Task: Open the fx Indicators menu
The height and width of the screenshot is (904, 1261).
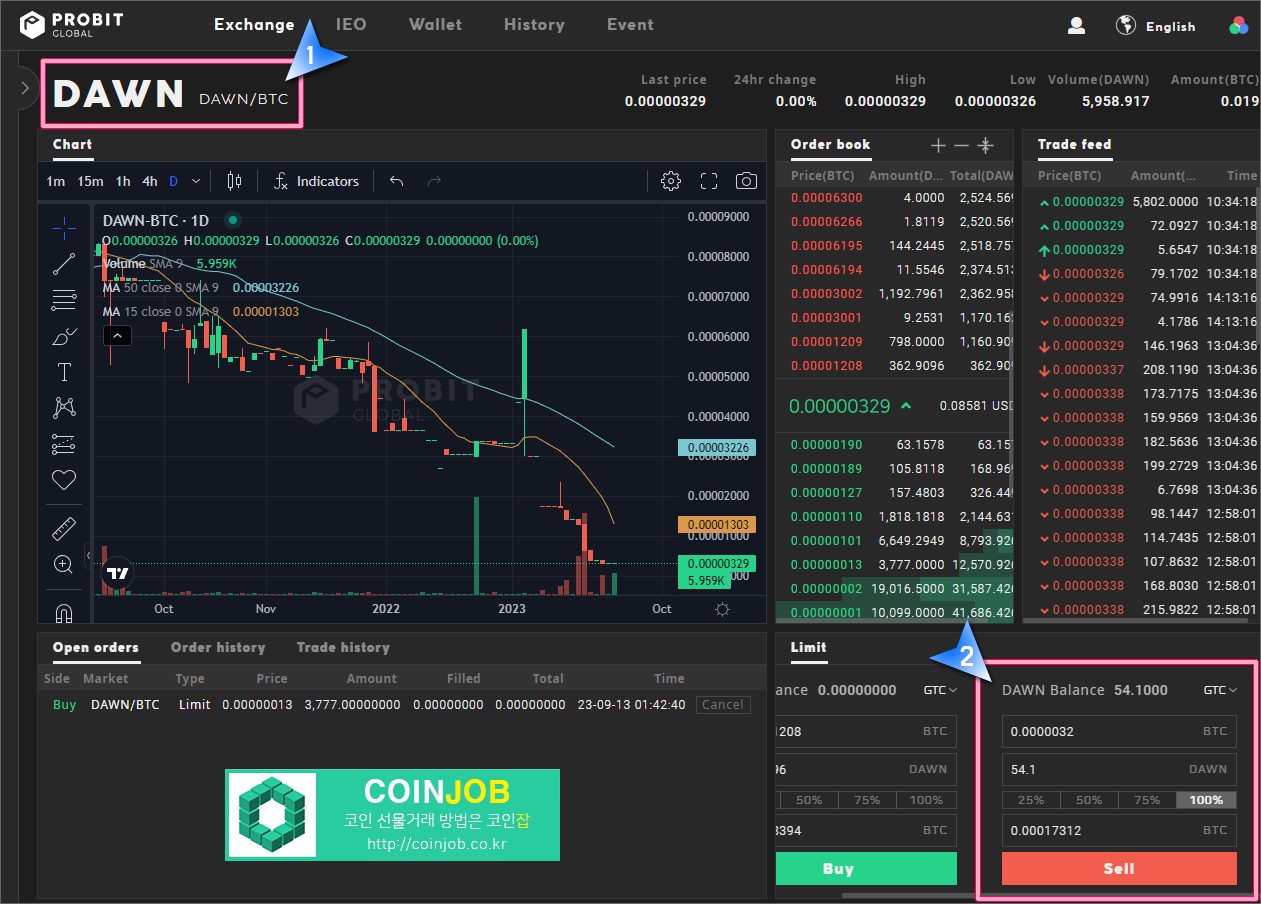Action: pyautogui.click(x=316, y=181)
